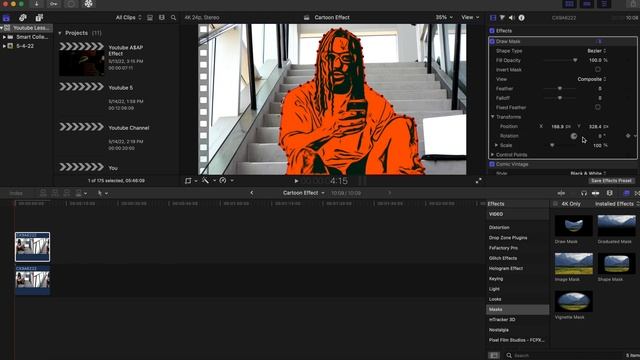The image size is (640, 360).
Task: Collapse the Transforms disclosure triangle
Action: coord(493,117)
